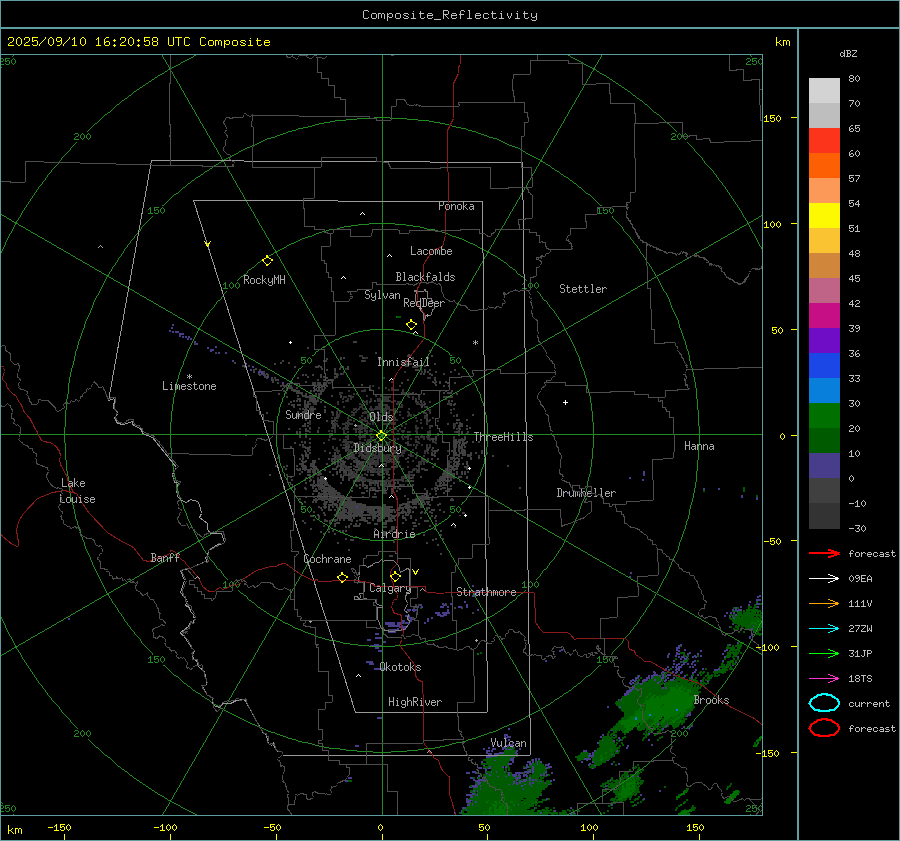900x841 pixels.
Task: Click the yellow diamond marker under Cochrane
Action: pyautogui.click(x=343, y=577)
